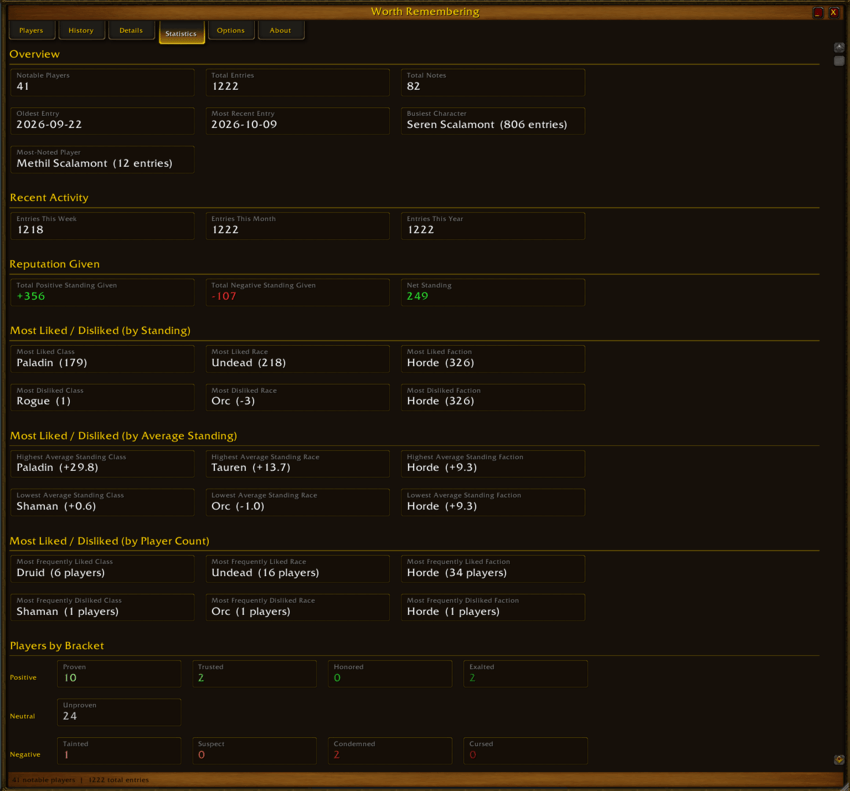Open the History tab
This screenshot has height=791, width=850.
coord(81,30)
